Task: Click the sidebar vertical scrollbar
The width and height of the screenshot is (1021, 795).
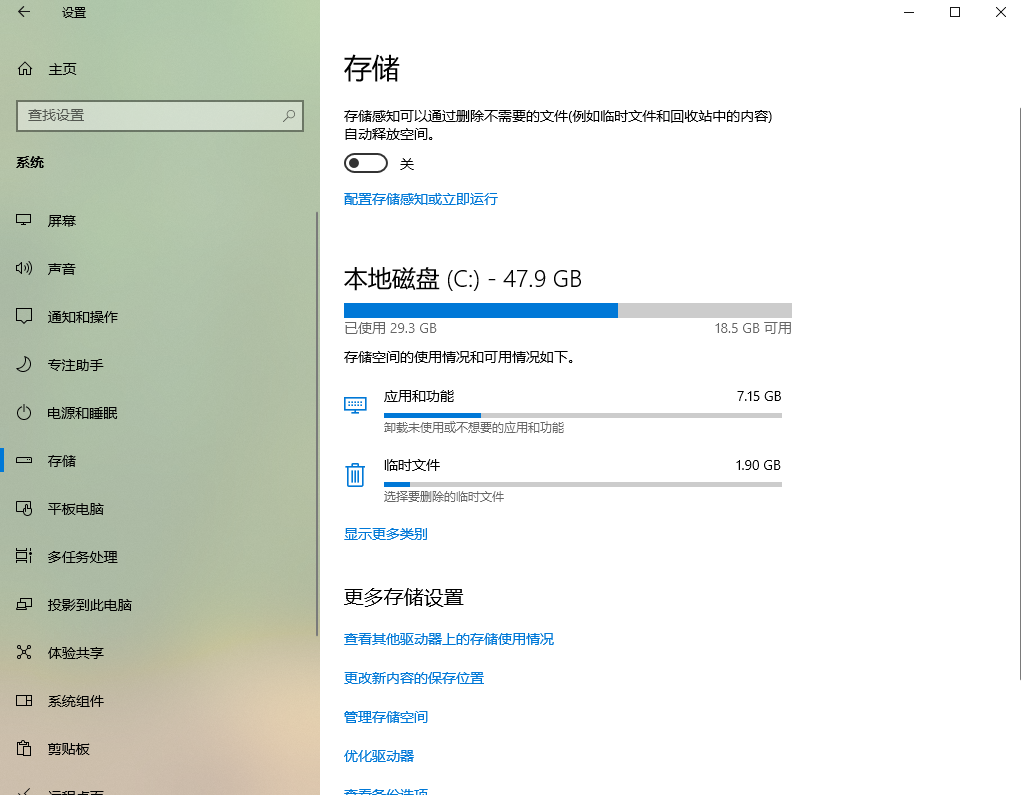Action: pyautogui.click(x=317, y=423)
